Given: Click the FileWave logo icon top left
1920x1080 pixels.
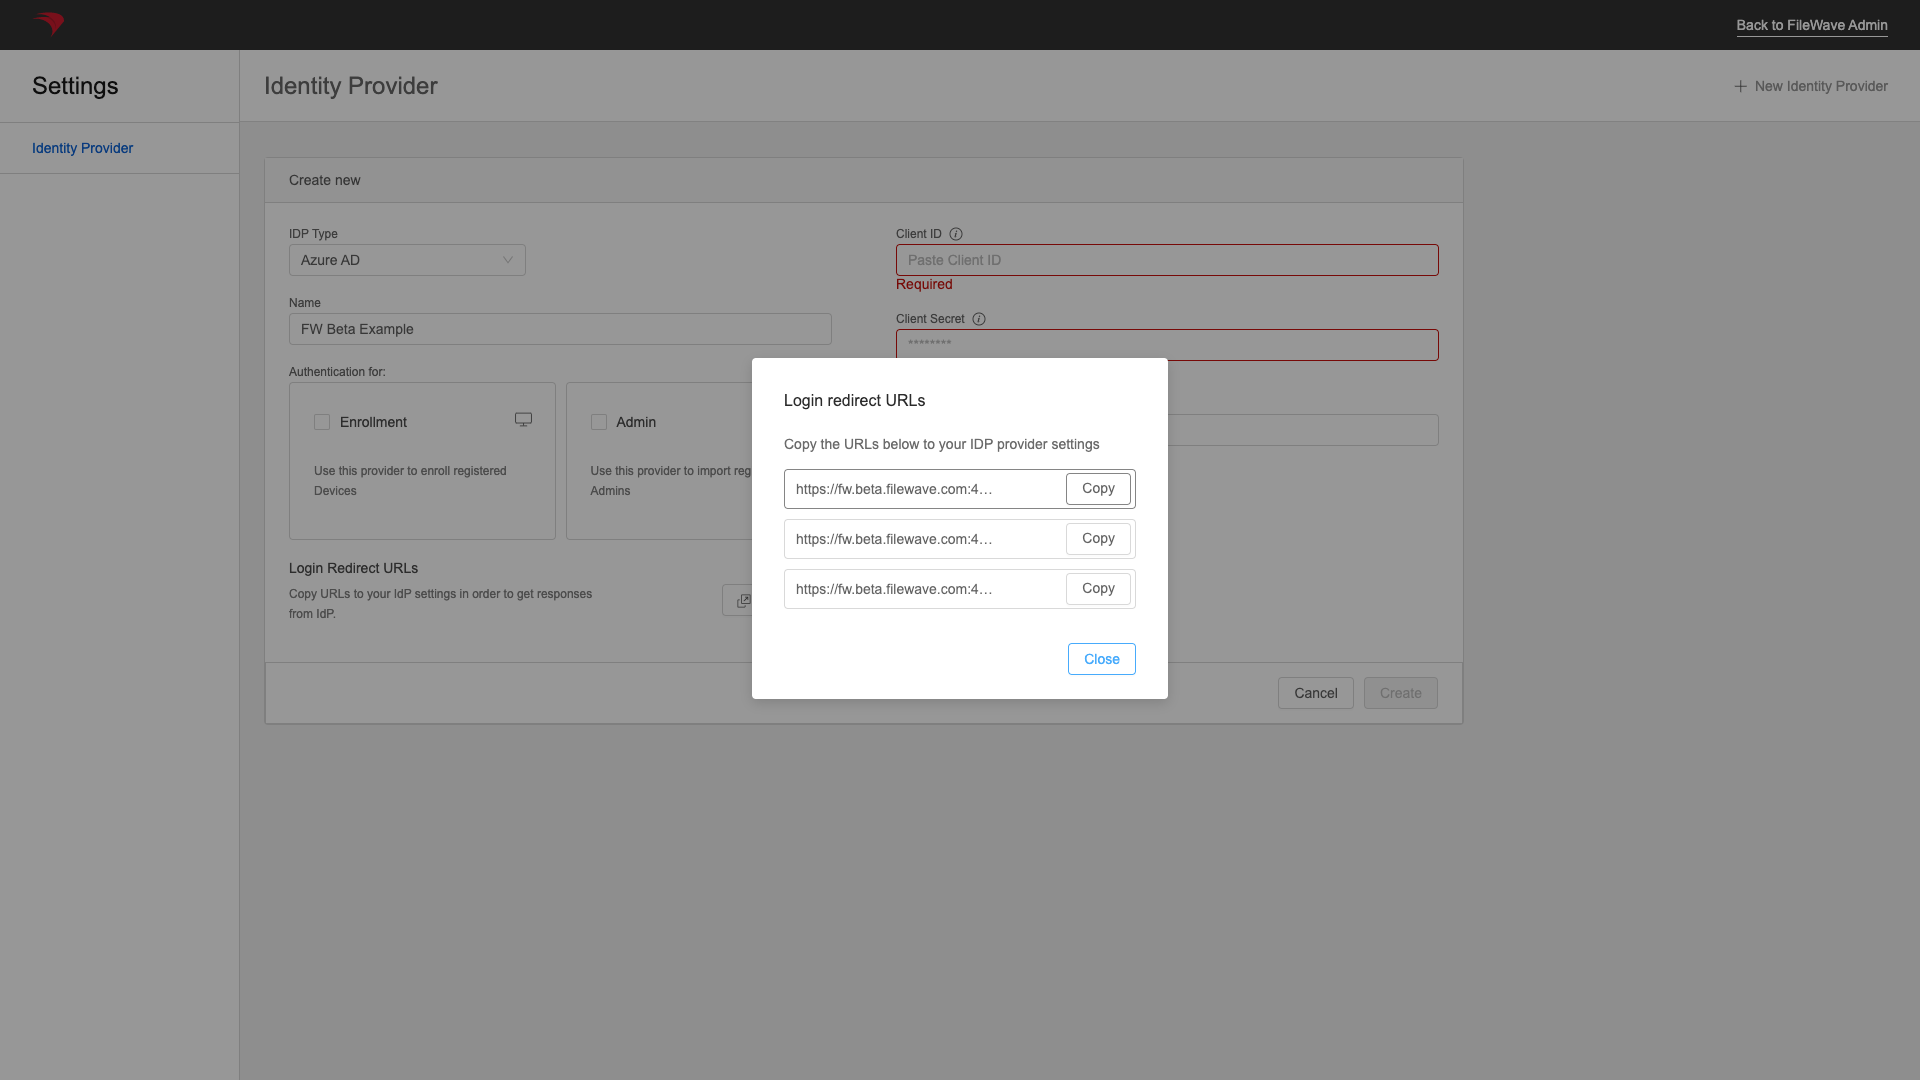Looking at the screenshot, I should tap(49, 24).
